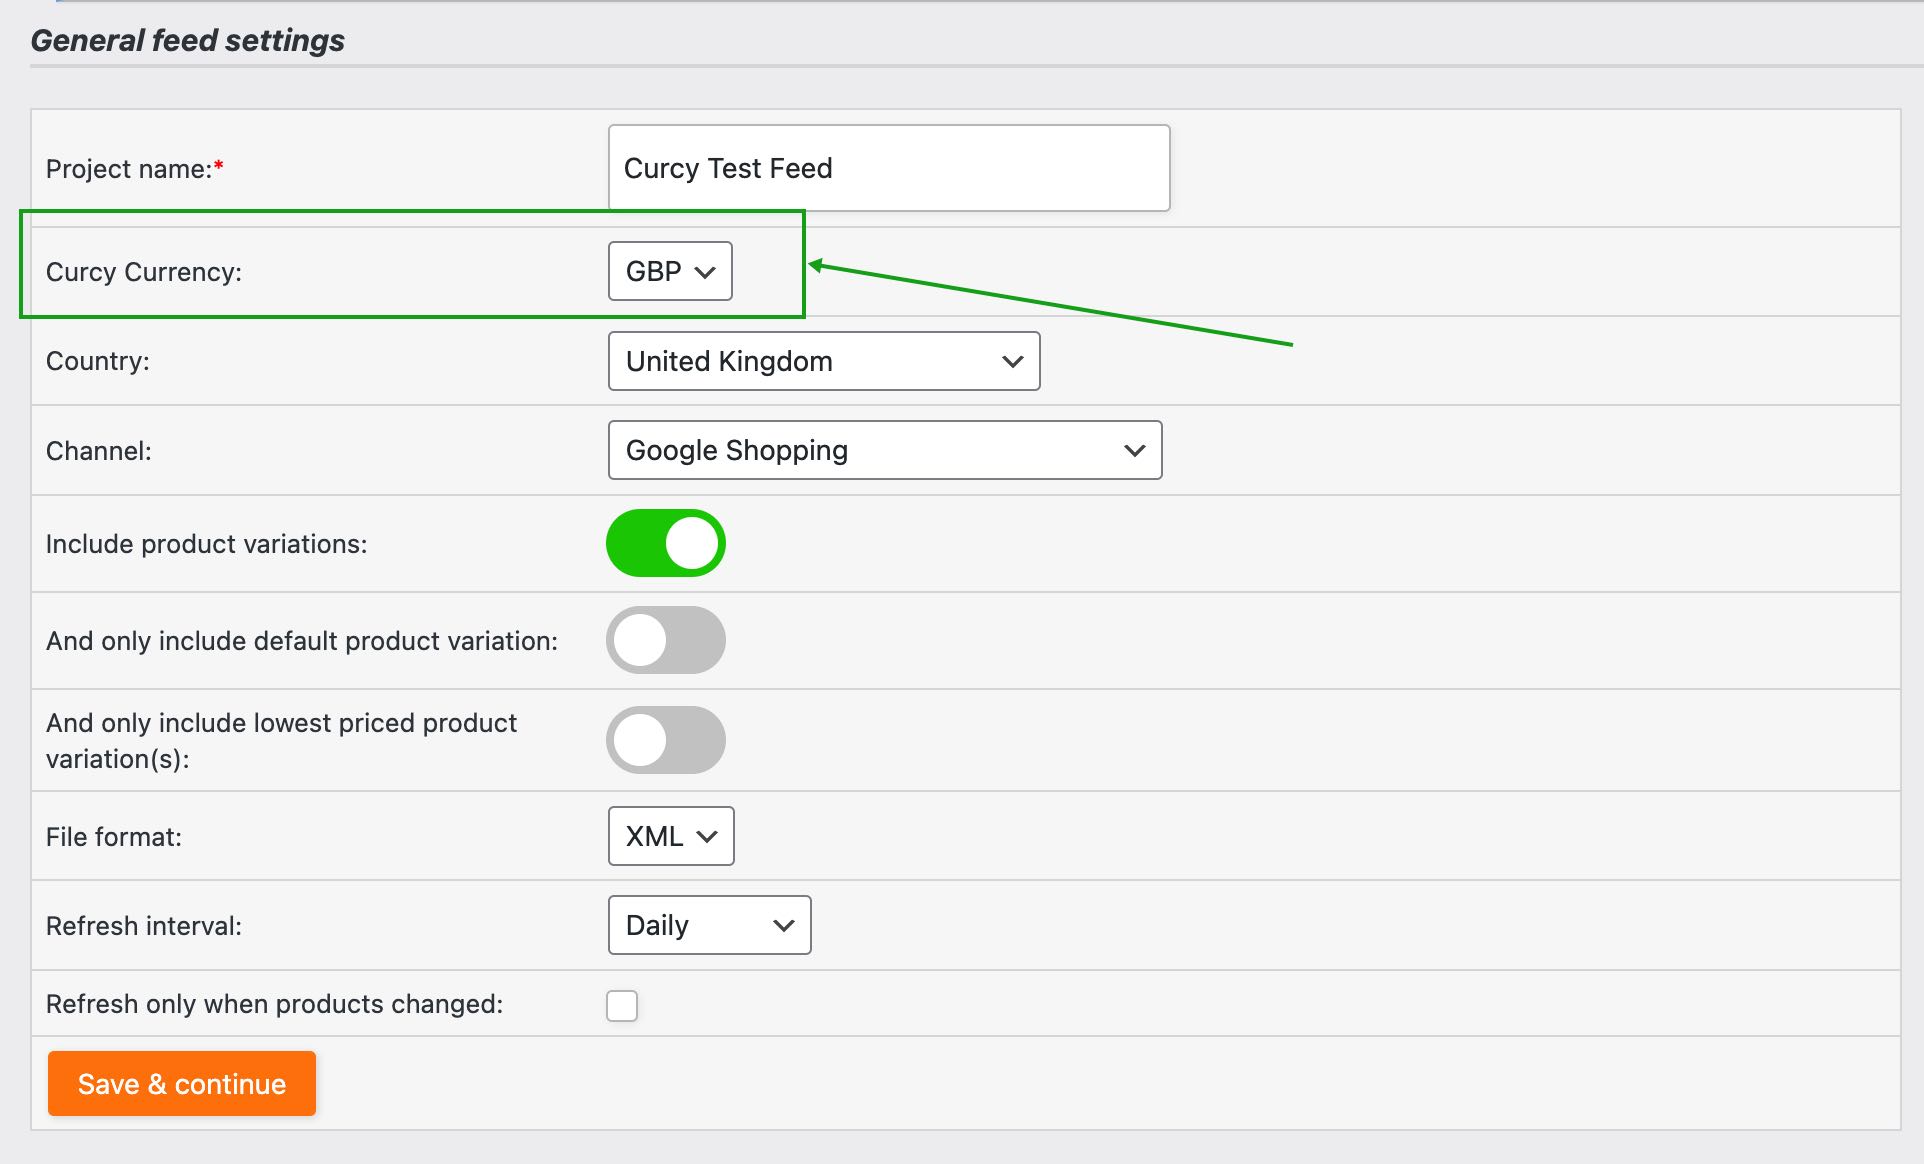Click the Include product variations label
The width and height of the screenshot is (1924, 1164).
click(206, 544)
